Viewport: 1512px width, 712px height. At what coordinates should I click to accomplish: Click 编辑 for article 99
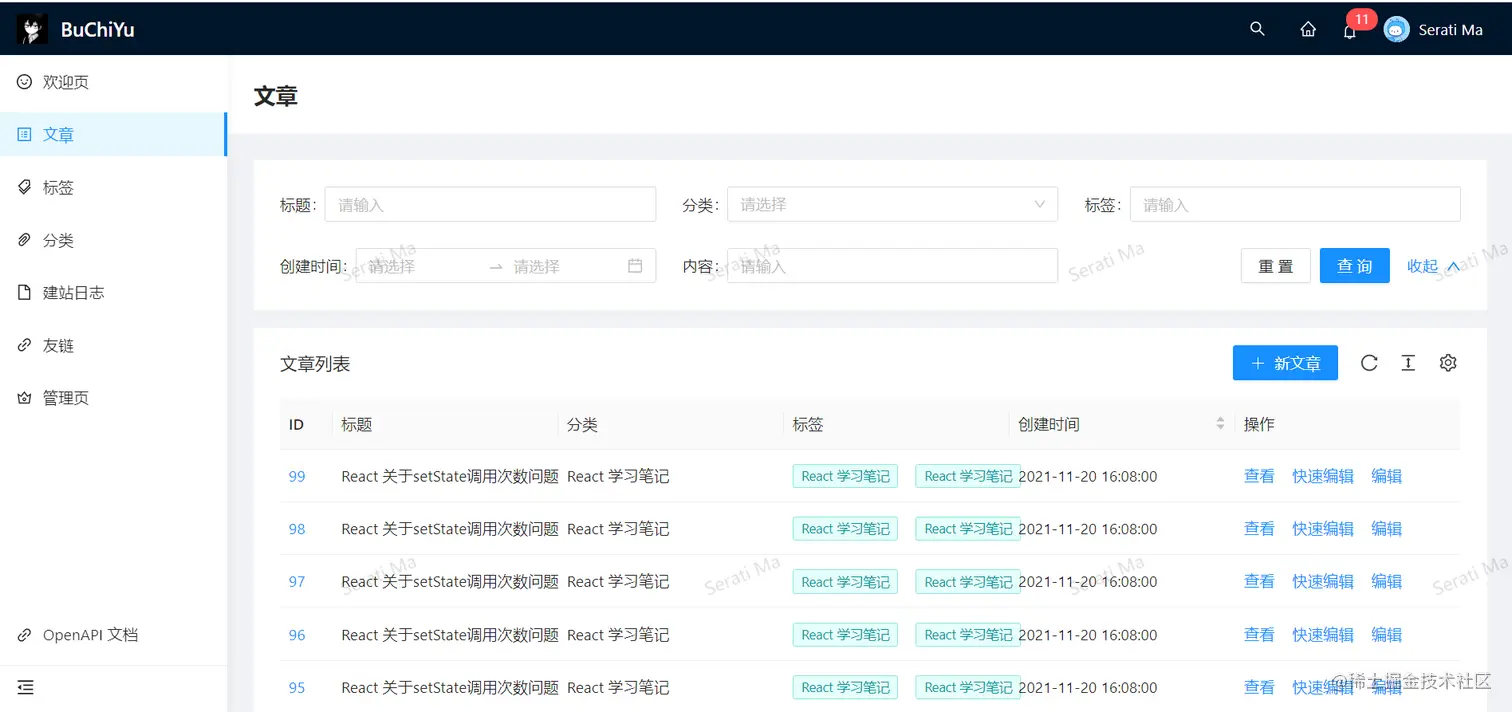pyautogui.click(x=1386, y=476)
